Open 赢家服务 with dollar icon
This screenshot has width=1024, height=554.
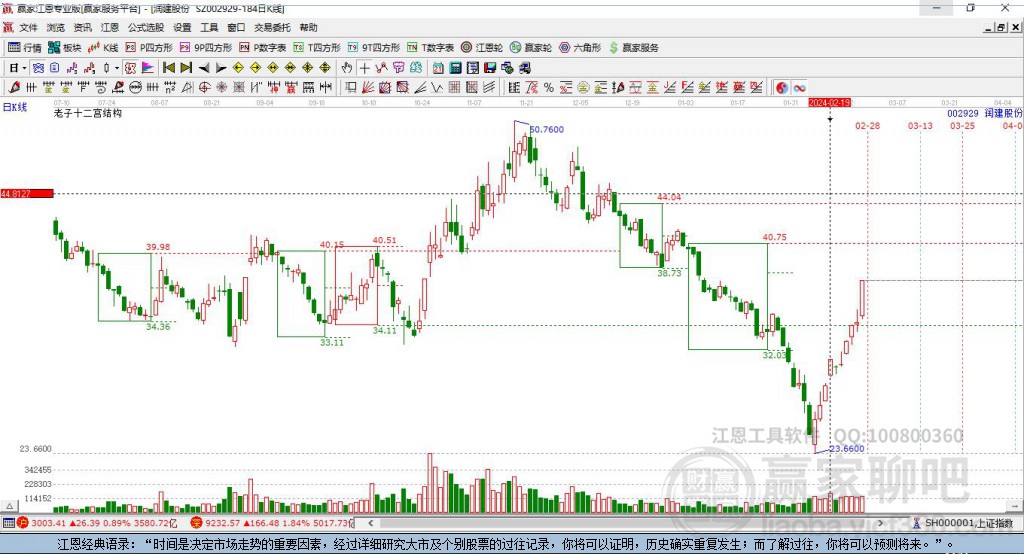pyautogui.click(x=633, y=48)
